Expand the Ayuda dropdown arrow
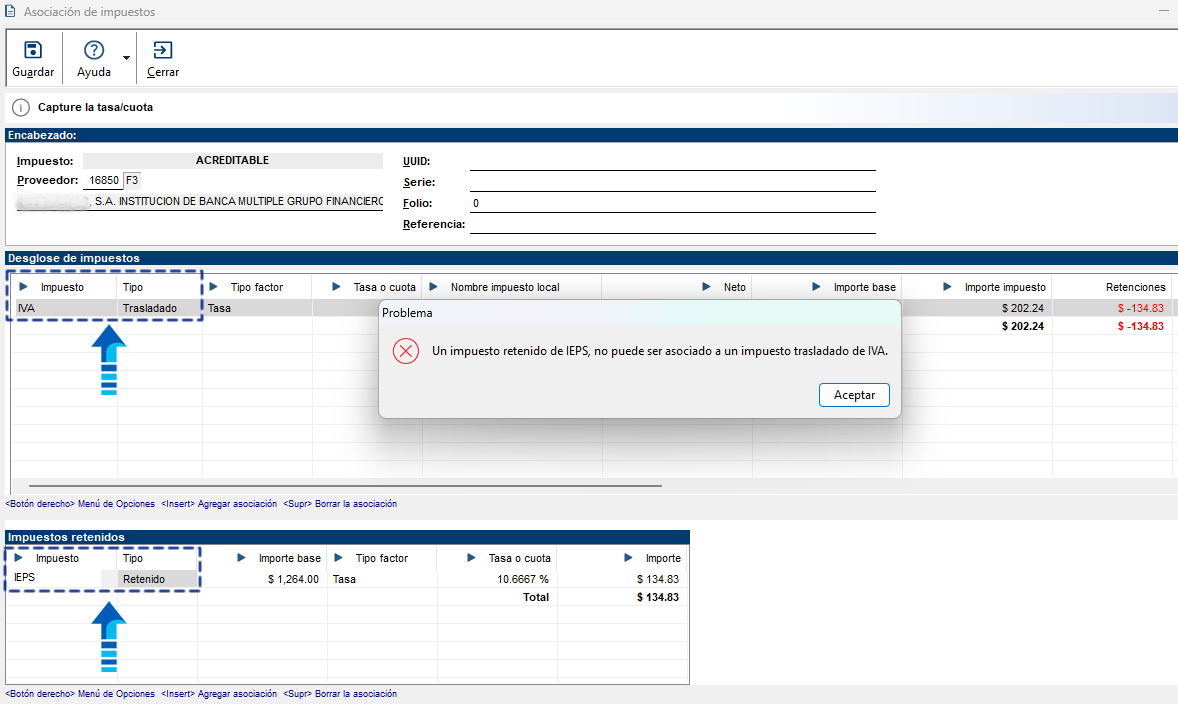The image size is (1178, 704). (126, 58)
